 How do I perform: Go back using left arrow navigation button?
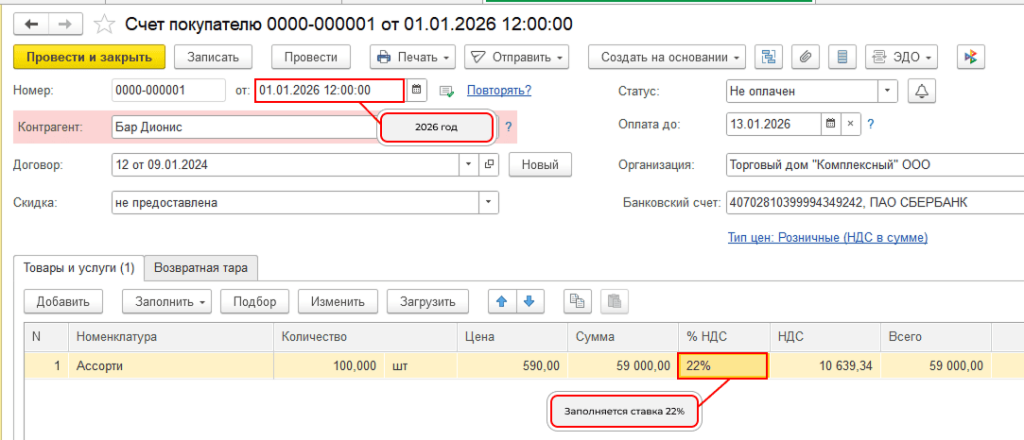32,22
